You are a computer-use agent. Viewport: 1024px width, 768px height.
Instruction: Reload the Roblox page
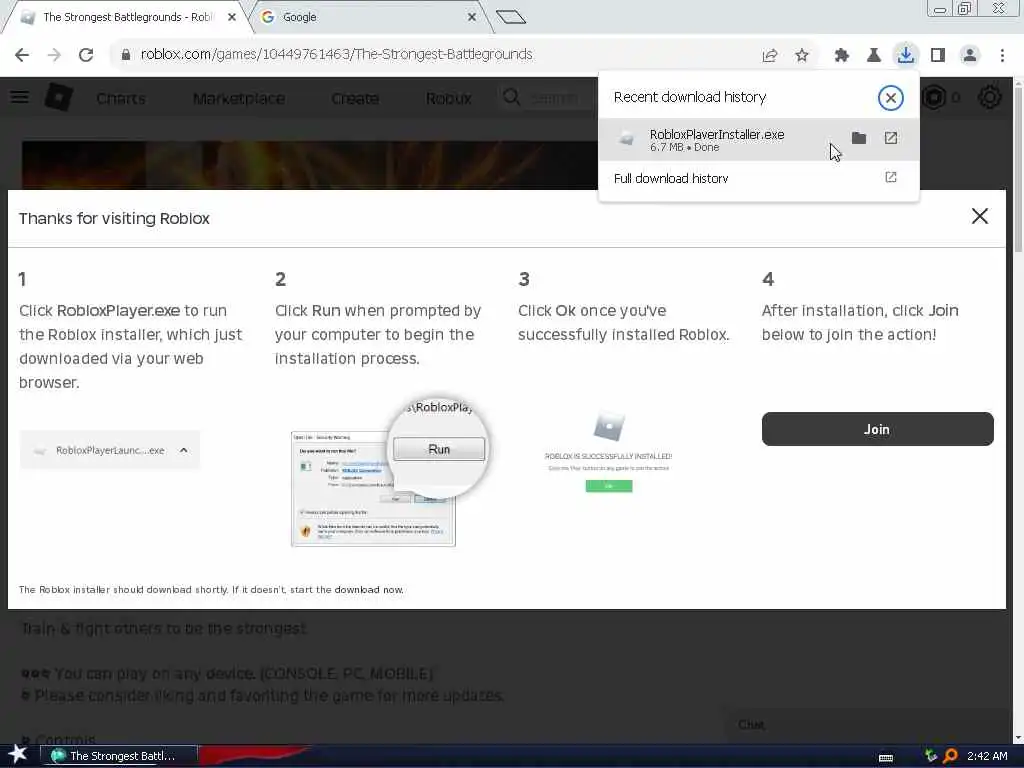coord(86,55)
